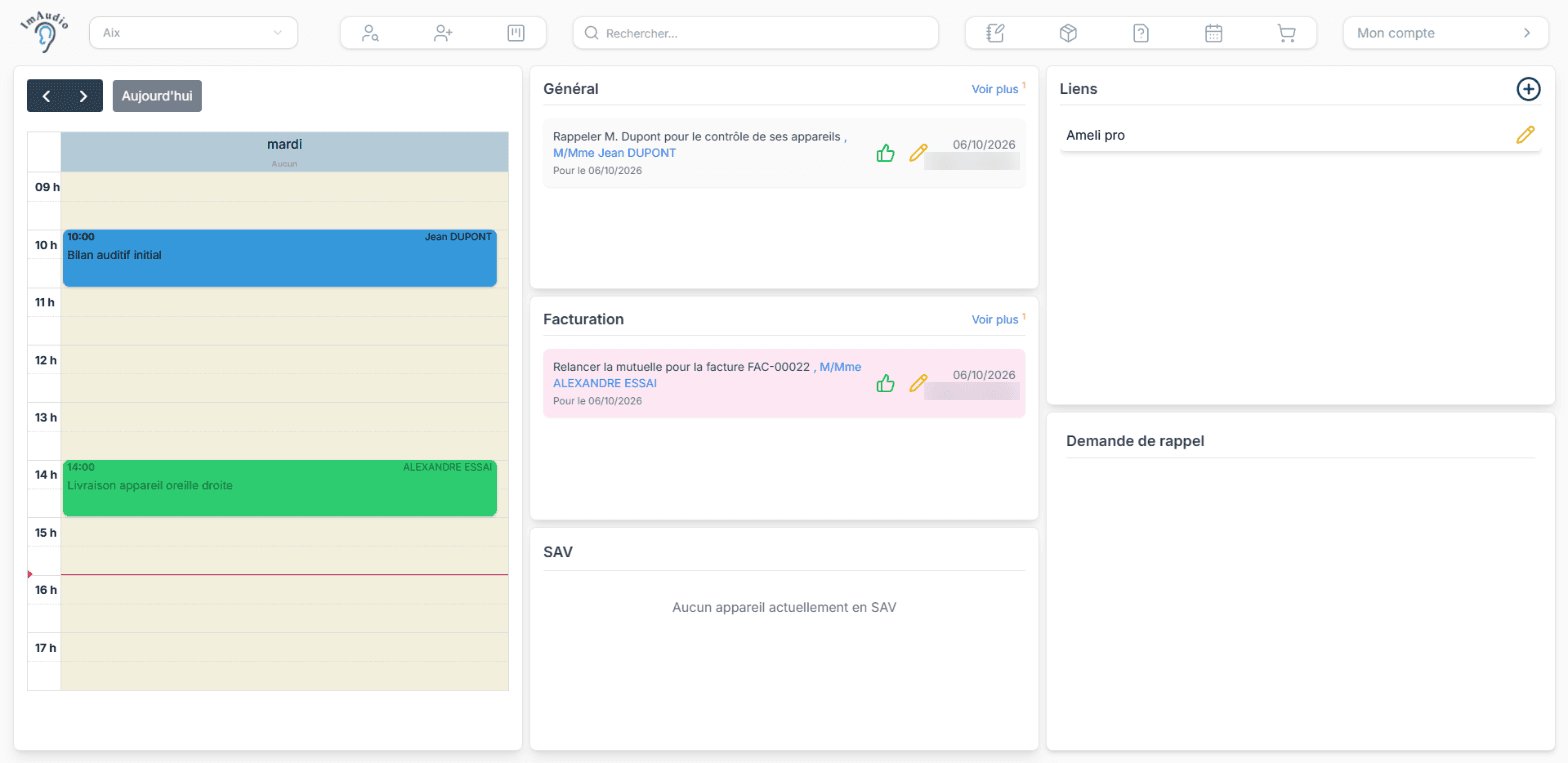
Task: Click Voir plus in the Facturation panel
Action: 995,320
